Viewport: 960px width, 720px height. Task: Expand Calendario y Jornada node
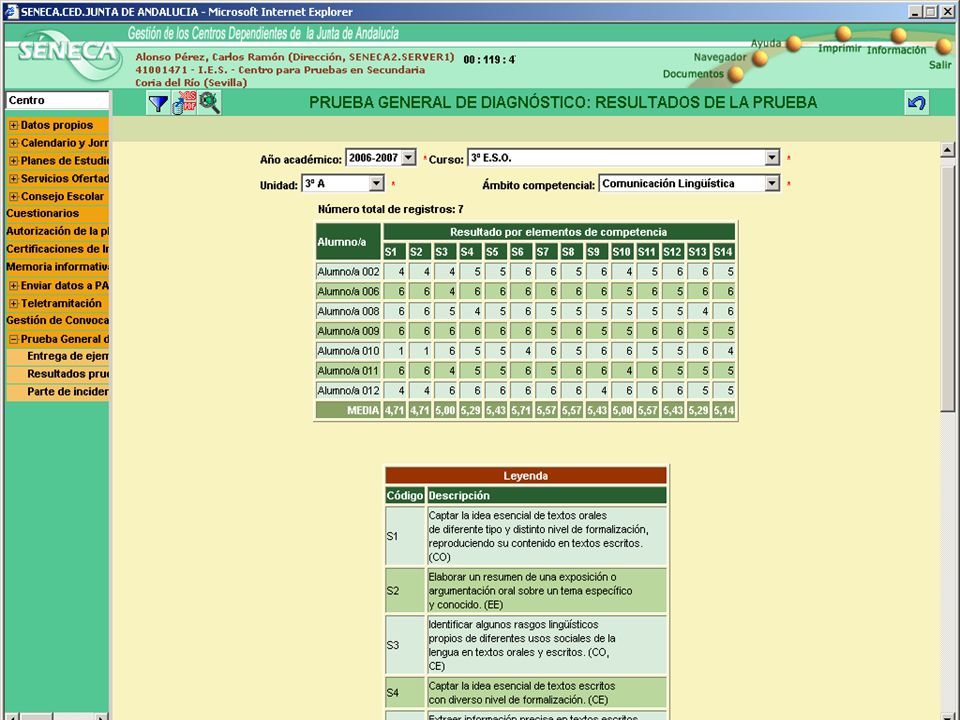point(13,143)
